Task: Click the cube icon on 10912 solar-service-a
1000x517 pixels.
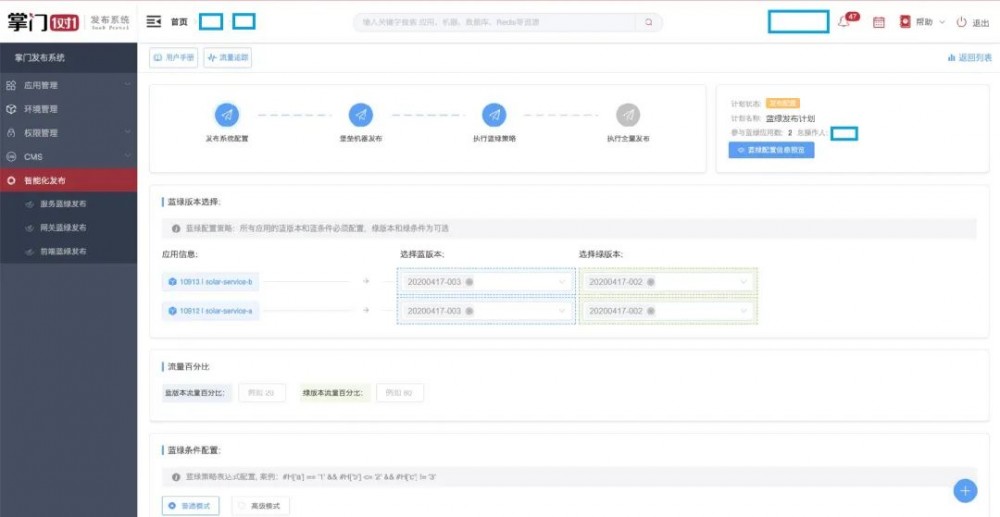Action: [172, 311]
